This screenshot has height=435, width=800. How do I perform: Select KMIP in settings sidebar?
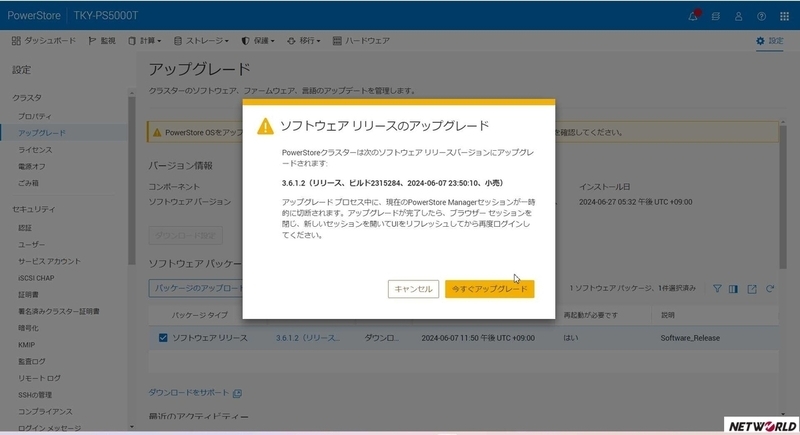(27, 345)
